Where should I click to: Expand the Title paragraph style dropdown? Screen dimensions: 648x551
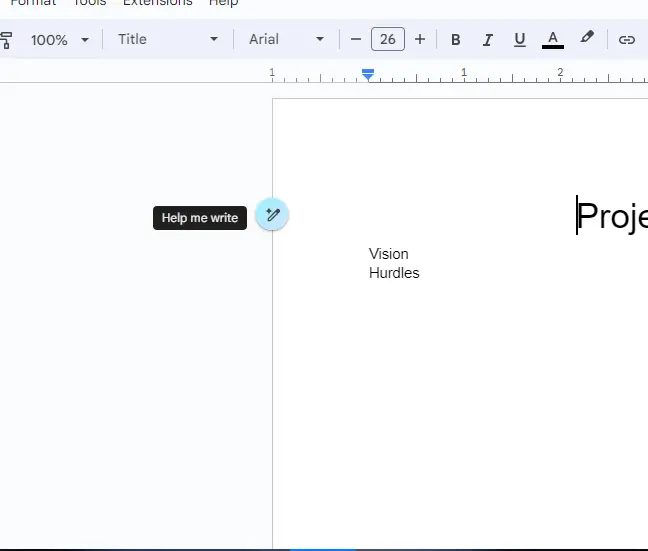pyautogui.click(x=168, y=40)
